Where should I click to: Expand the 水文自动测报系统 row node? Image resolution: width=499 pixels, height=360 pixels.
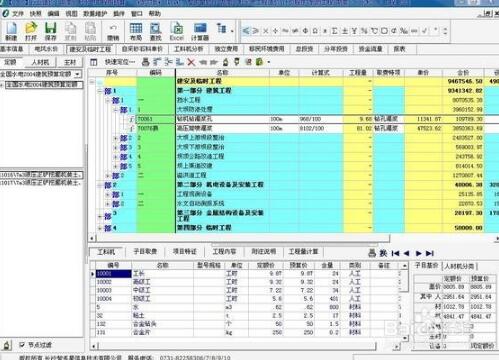[x=108, y=204]
